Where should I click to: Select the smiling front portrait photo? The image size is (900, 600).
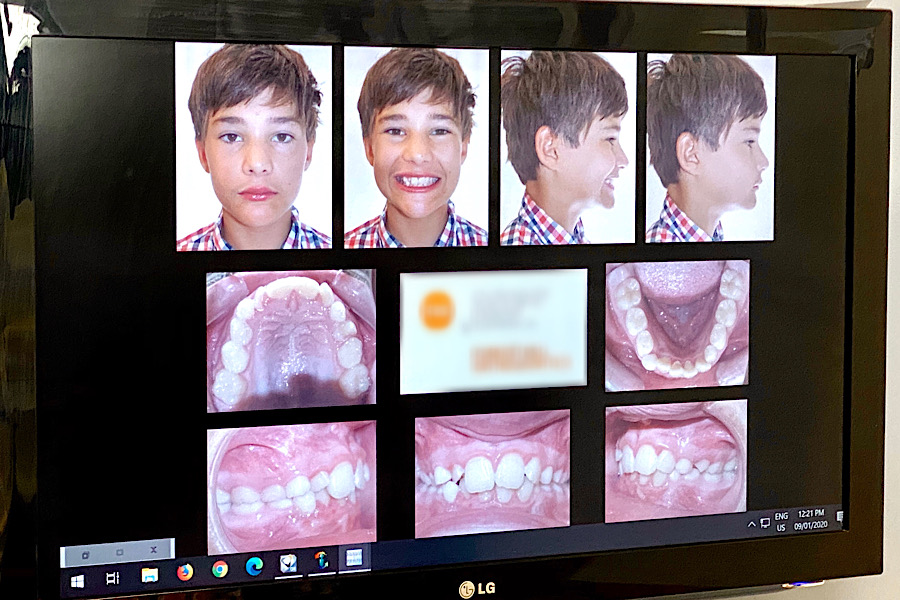point(416,146)
